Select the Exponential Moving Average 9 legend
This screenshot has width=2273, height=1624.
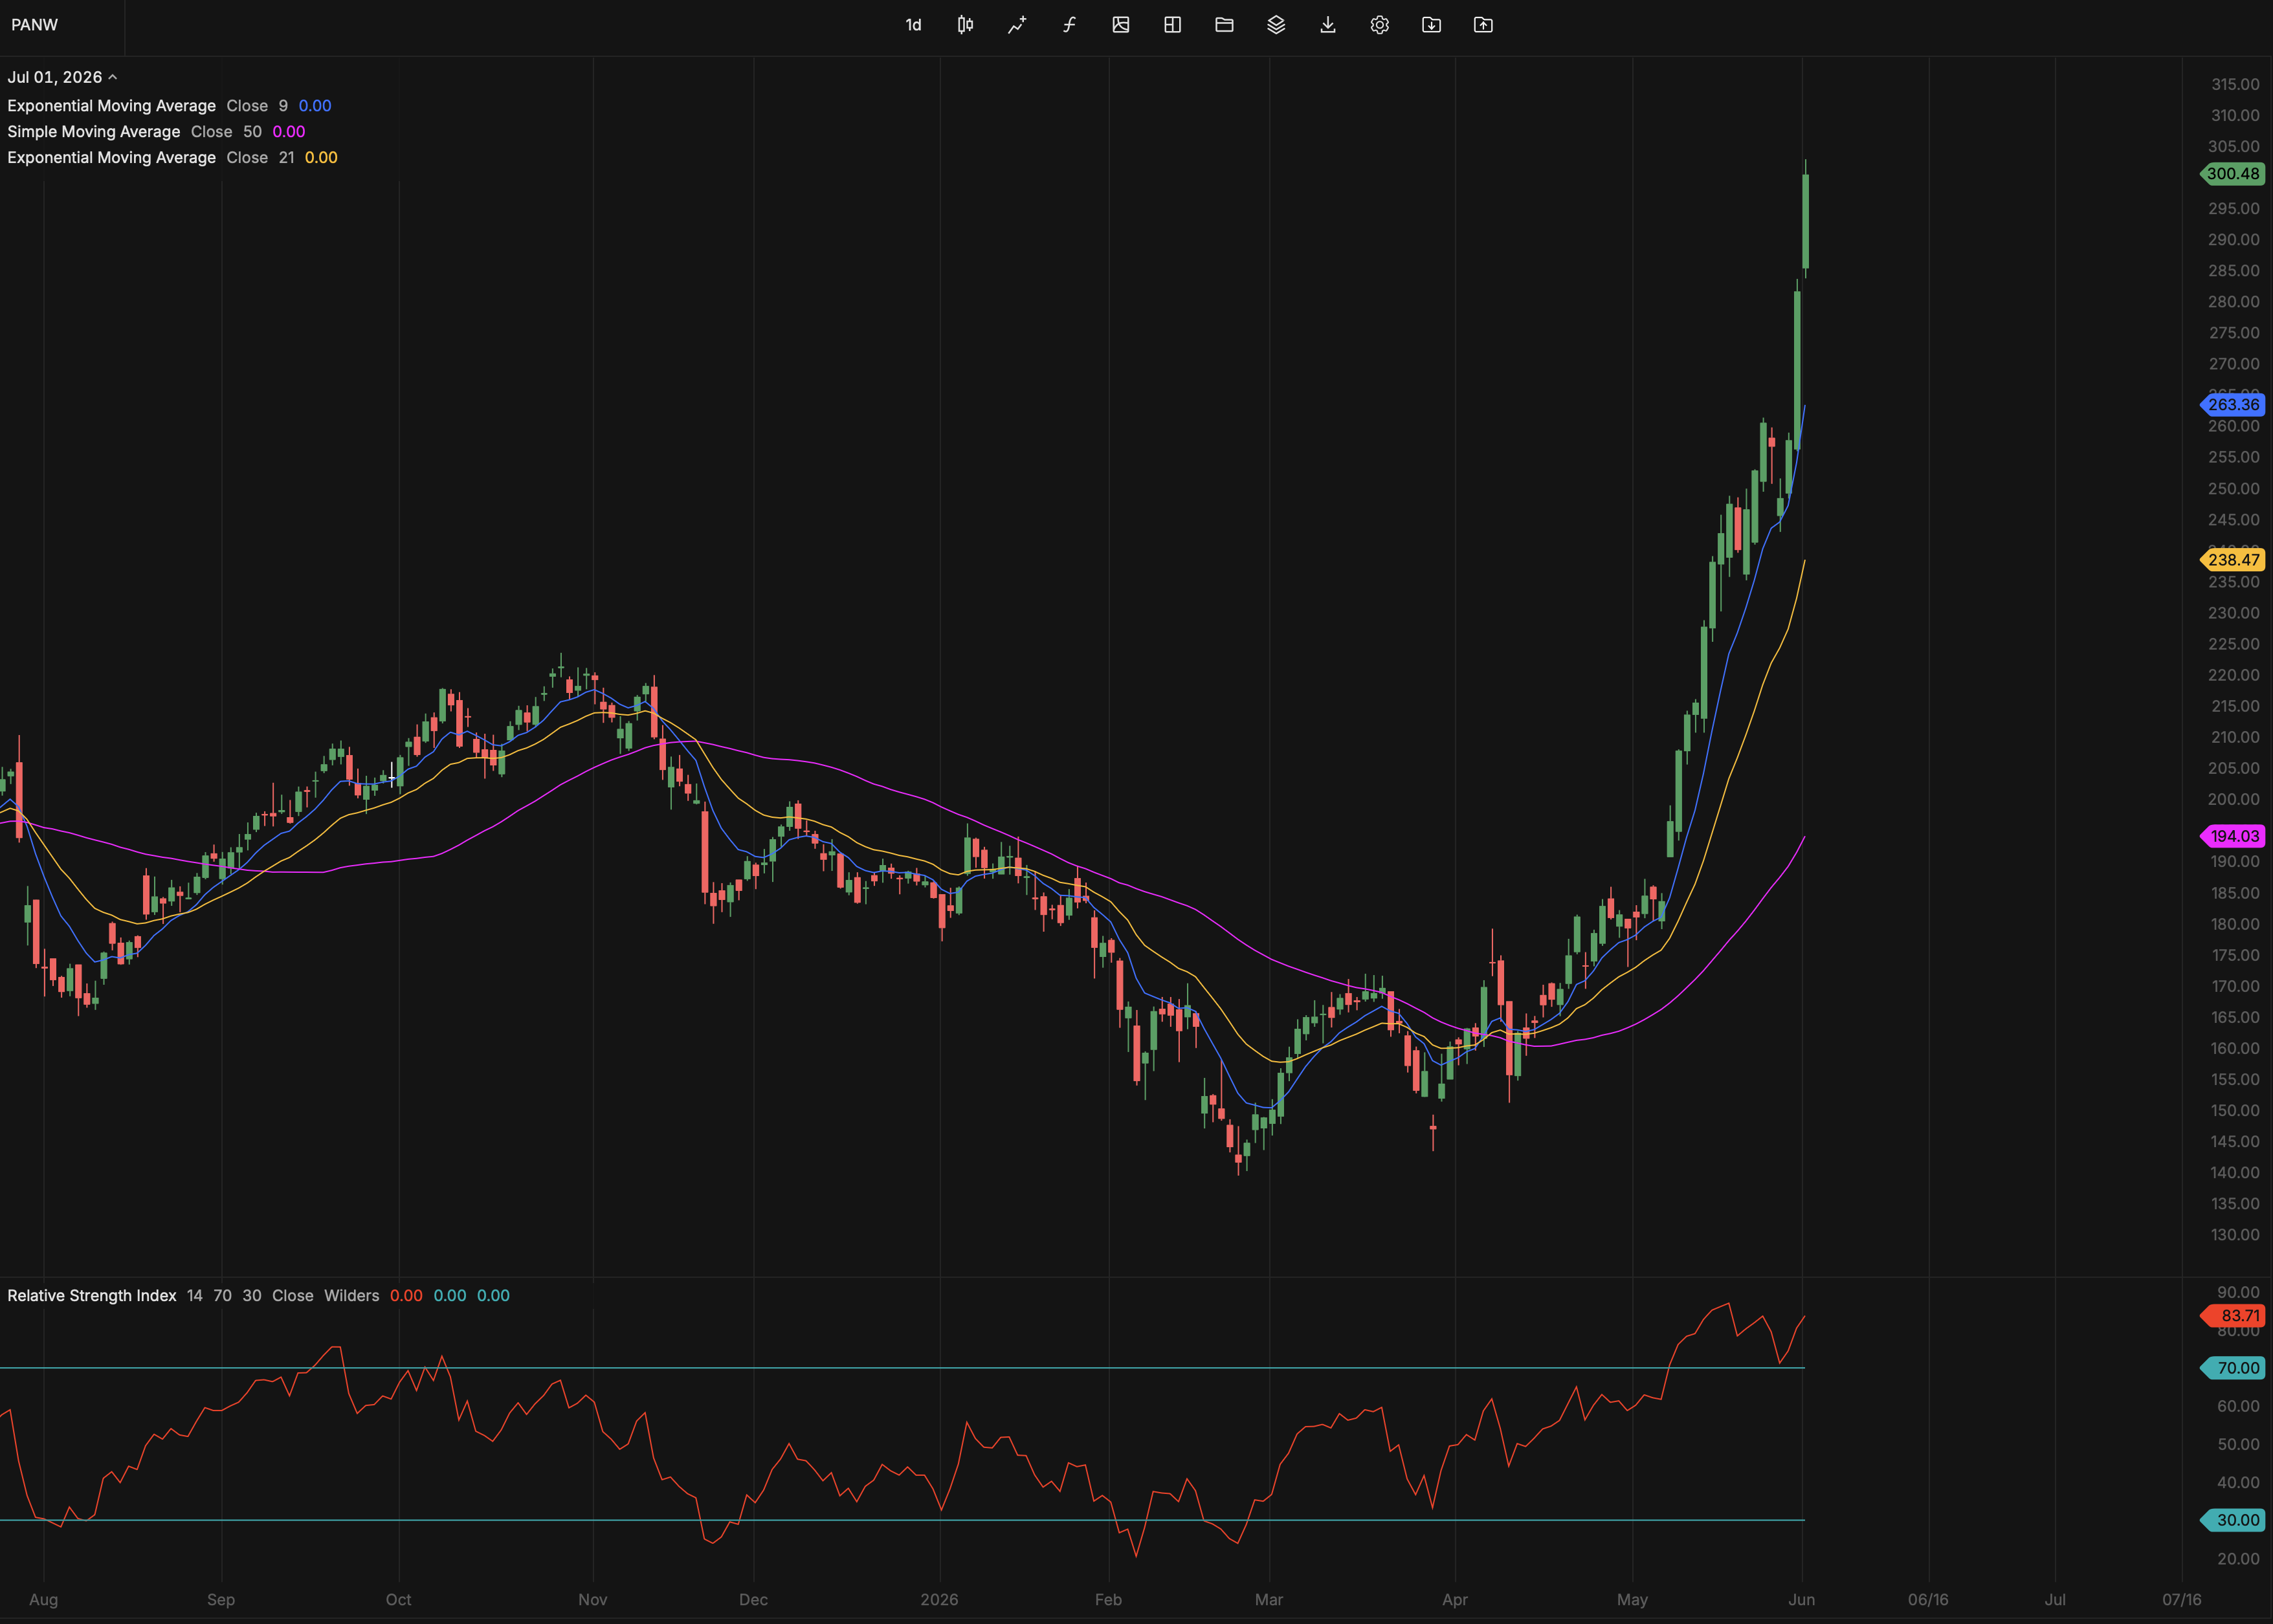click(x=169, y=105)
